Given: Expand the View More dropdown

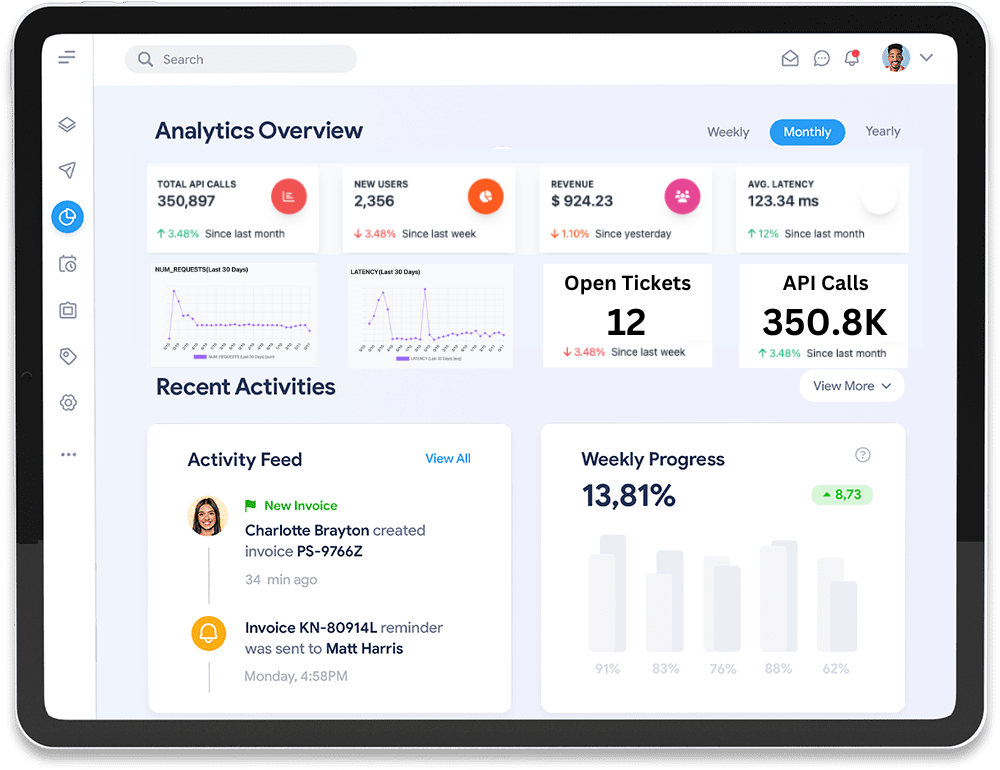Looking at the screenshot, I should [851, 386].
